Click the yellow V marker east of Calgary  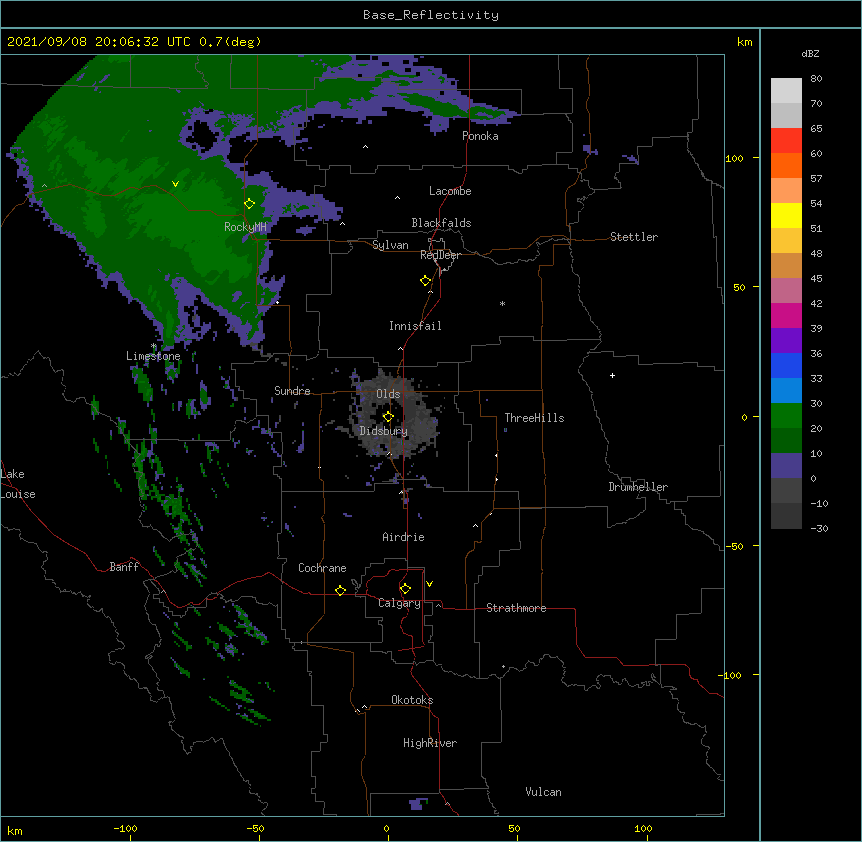click(x=429, y=584)
